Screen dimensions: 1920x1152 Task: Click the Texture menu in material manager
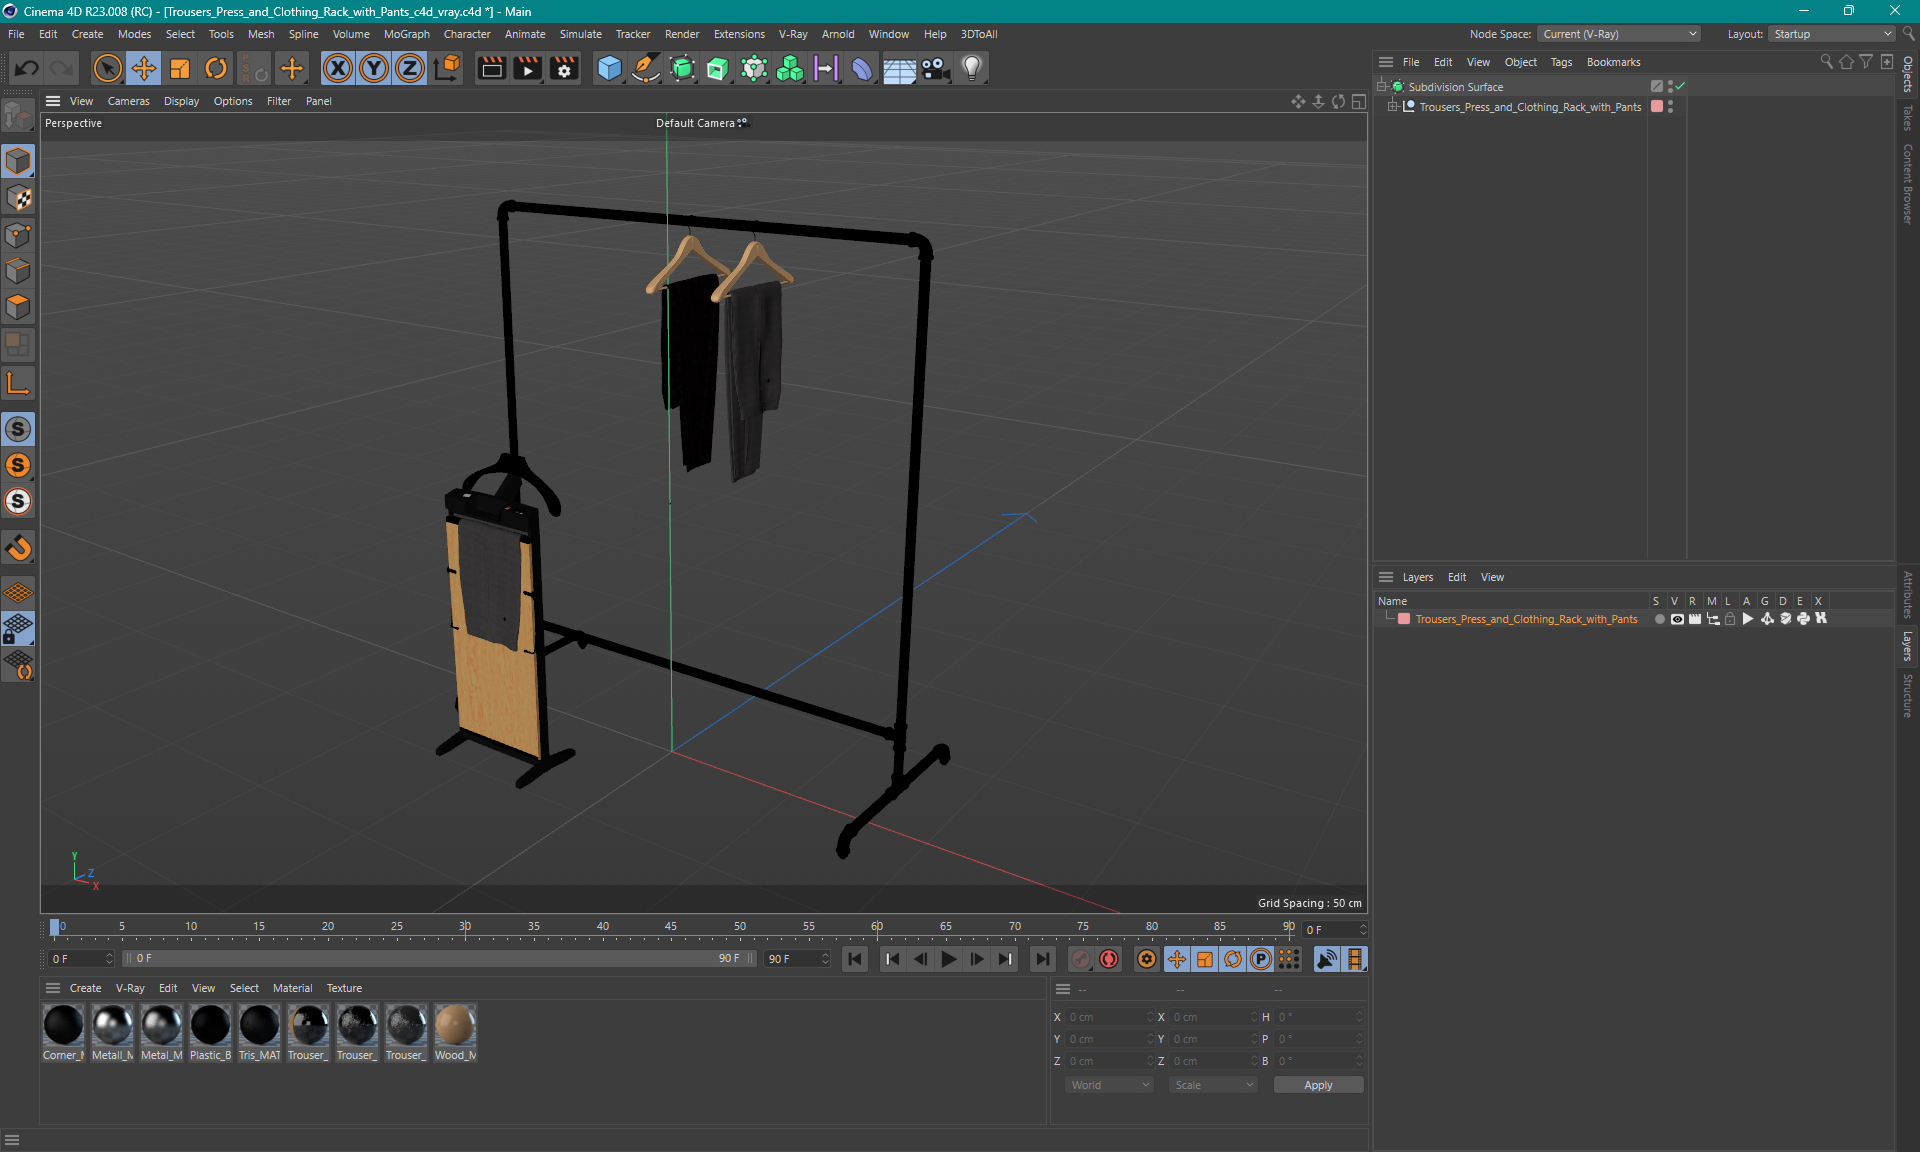344,988
